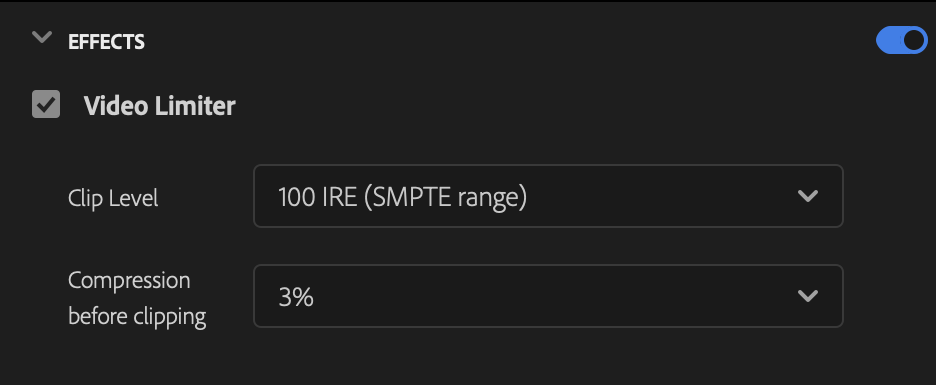Select the Video Limiter label

[x=159, y=106]
